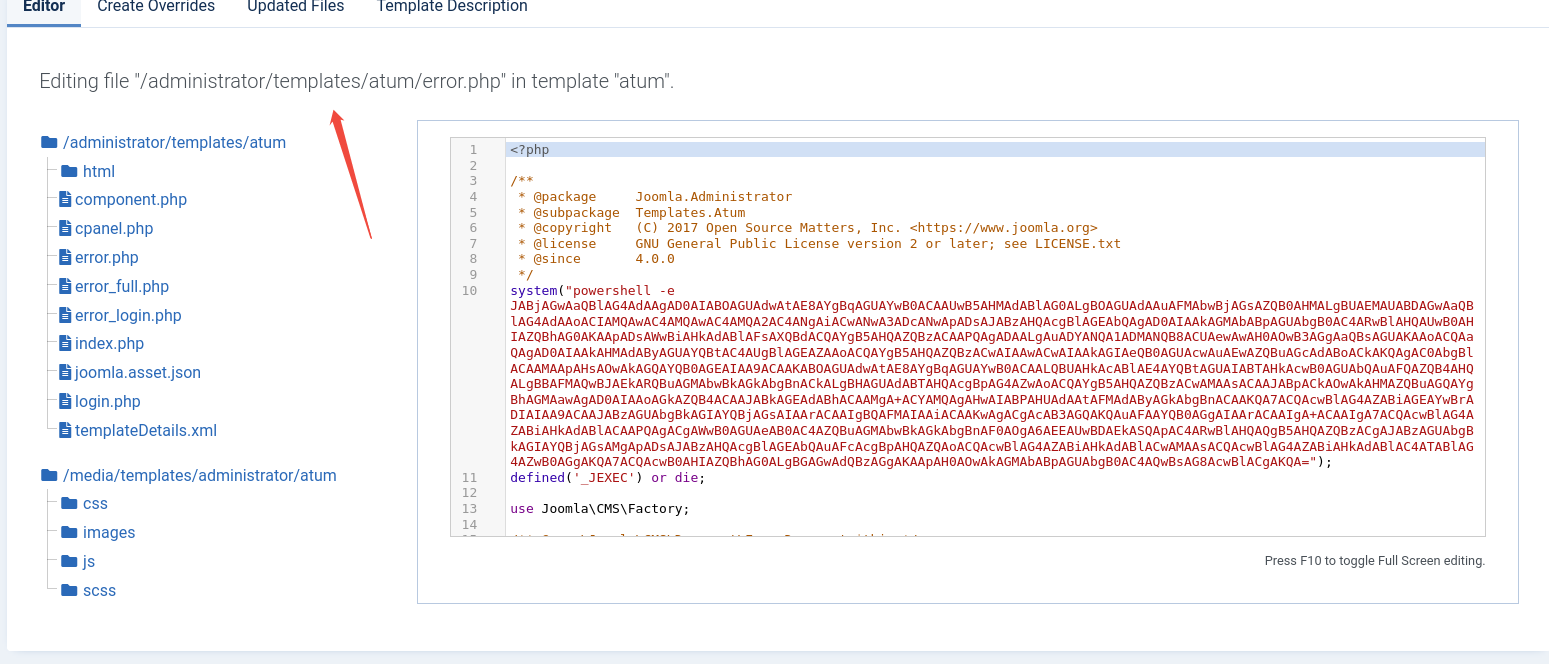This screenshot has width=1549, height=664.
Task: Click file icon next to error_full.php
Action: tap(65, 287)
